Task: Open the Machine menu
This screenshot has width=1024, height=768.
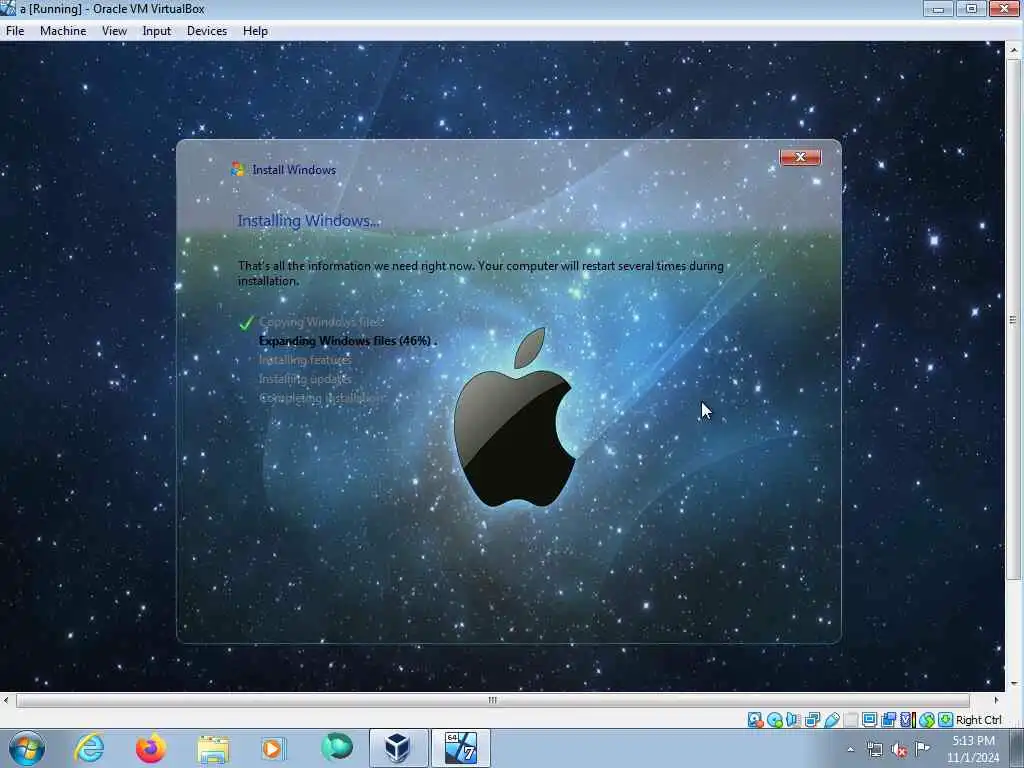Action: 63,31
